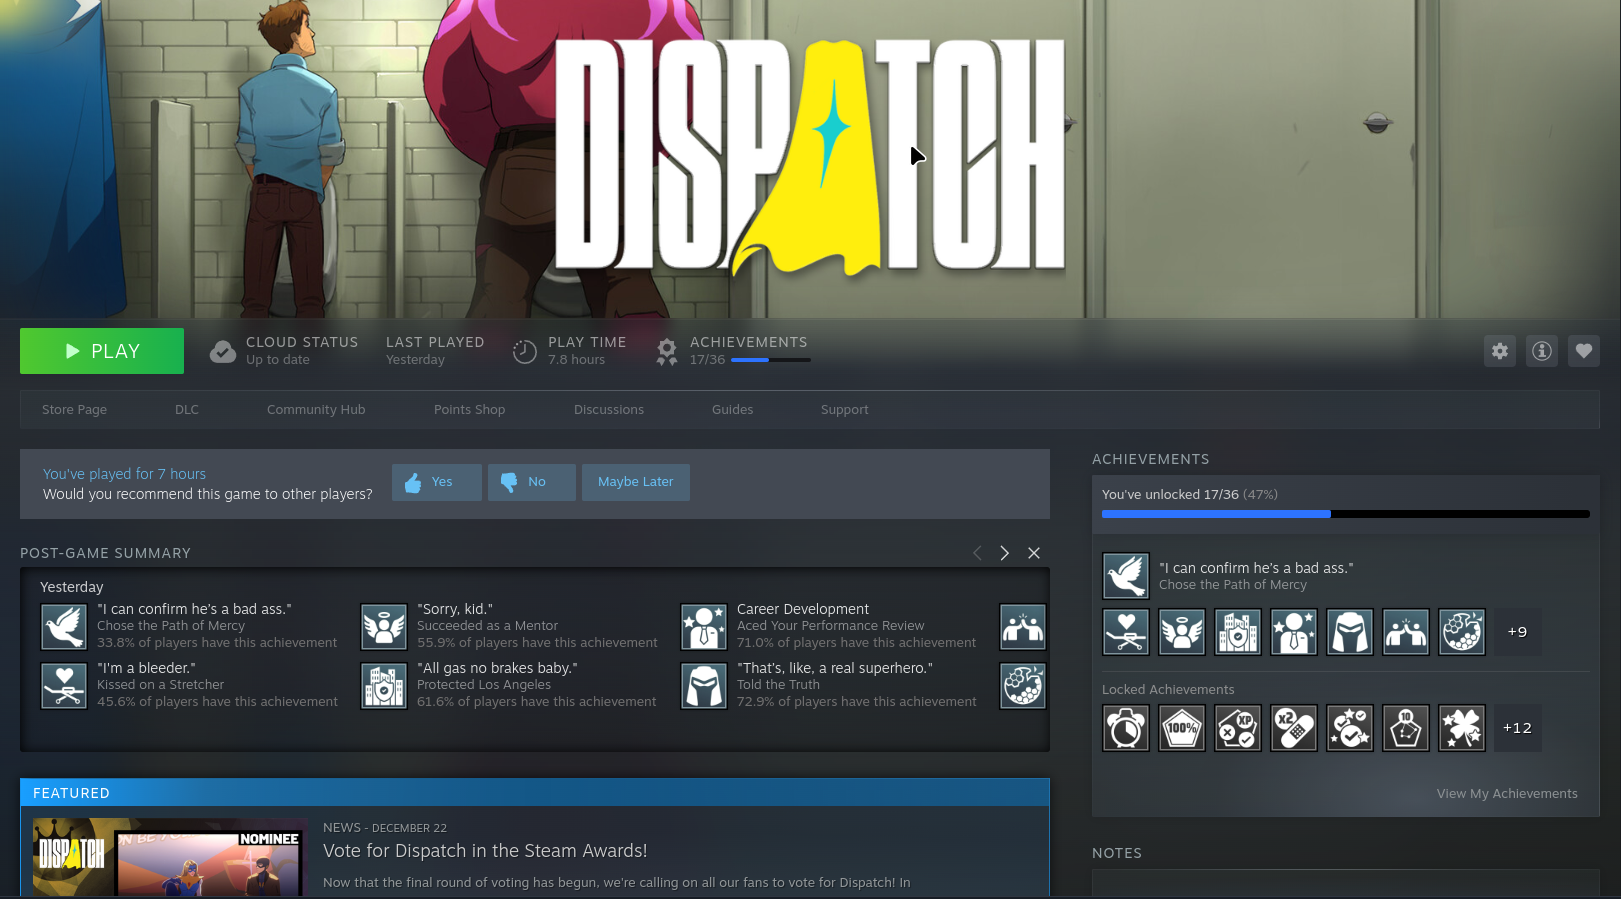Click the 17/36 progress bar in Achievements panel
This screenshot has height=899, width=1621.
coord(1346,514)
